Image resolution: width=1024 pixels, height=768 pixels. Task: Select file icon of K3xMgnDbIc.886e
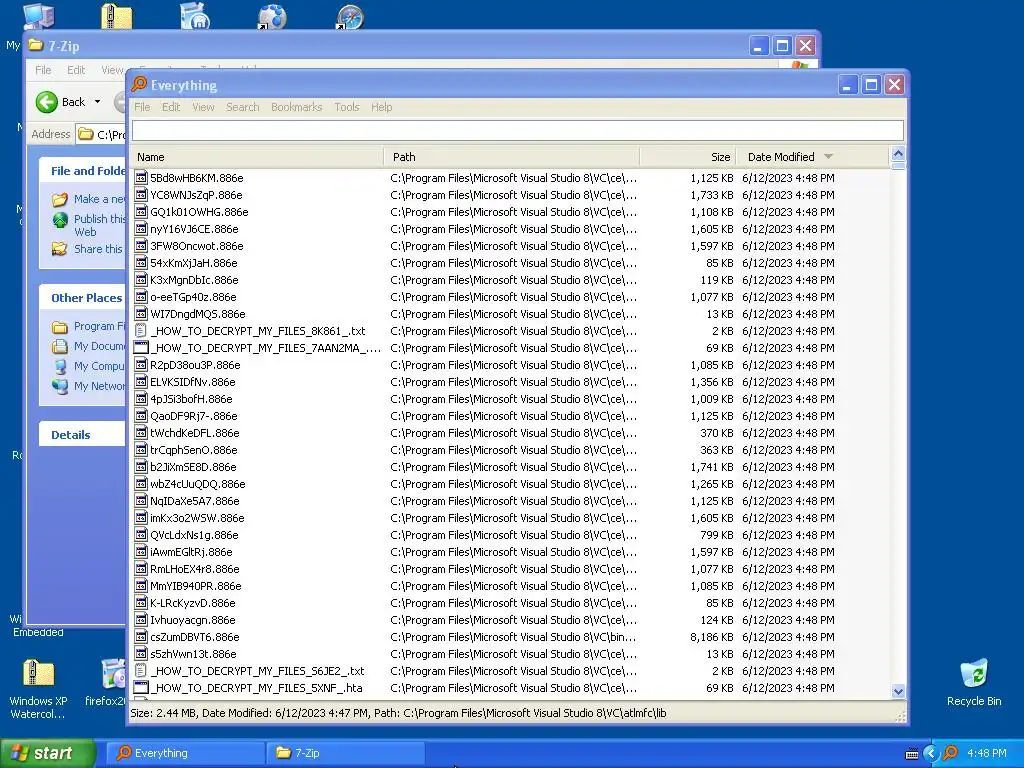pos(140,280)
